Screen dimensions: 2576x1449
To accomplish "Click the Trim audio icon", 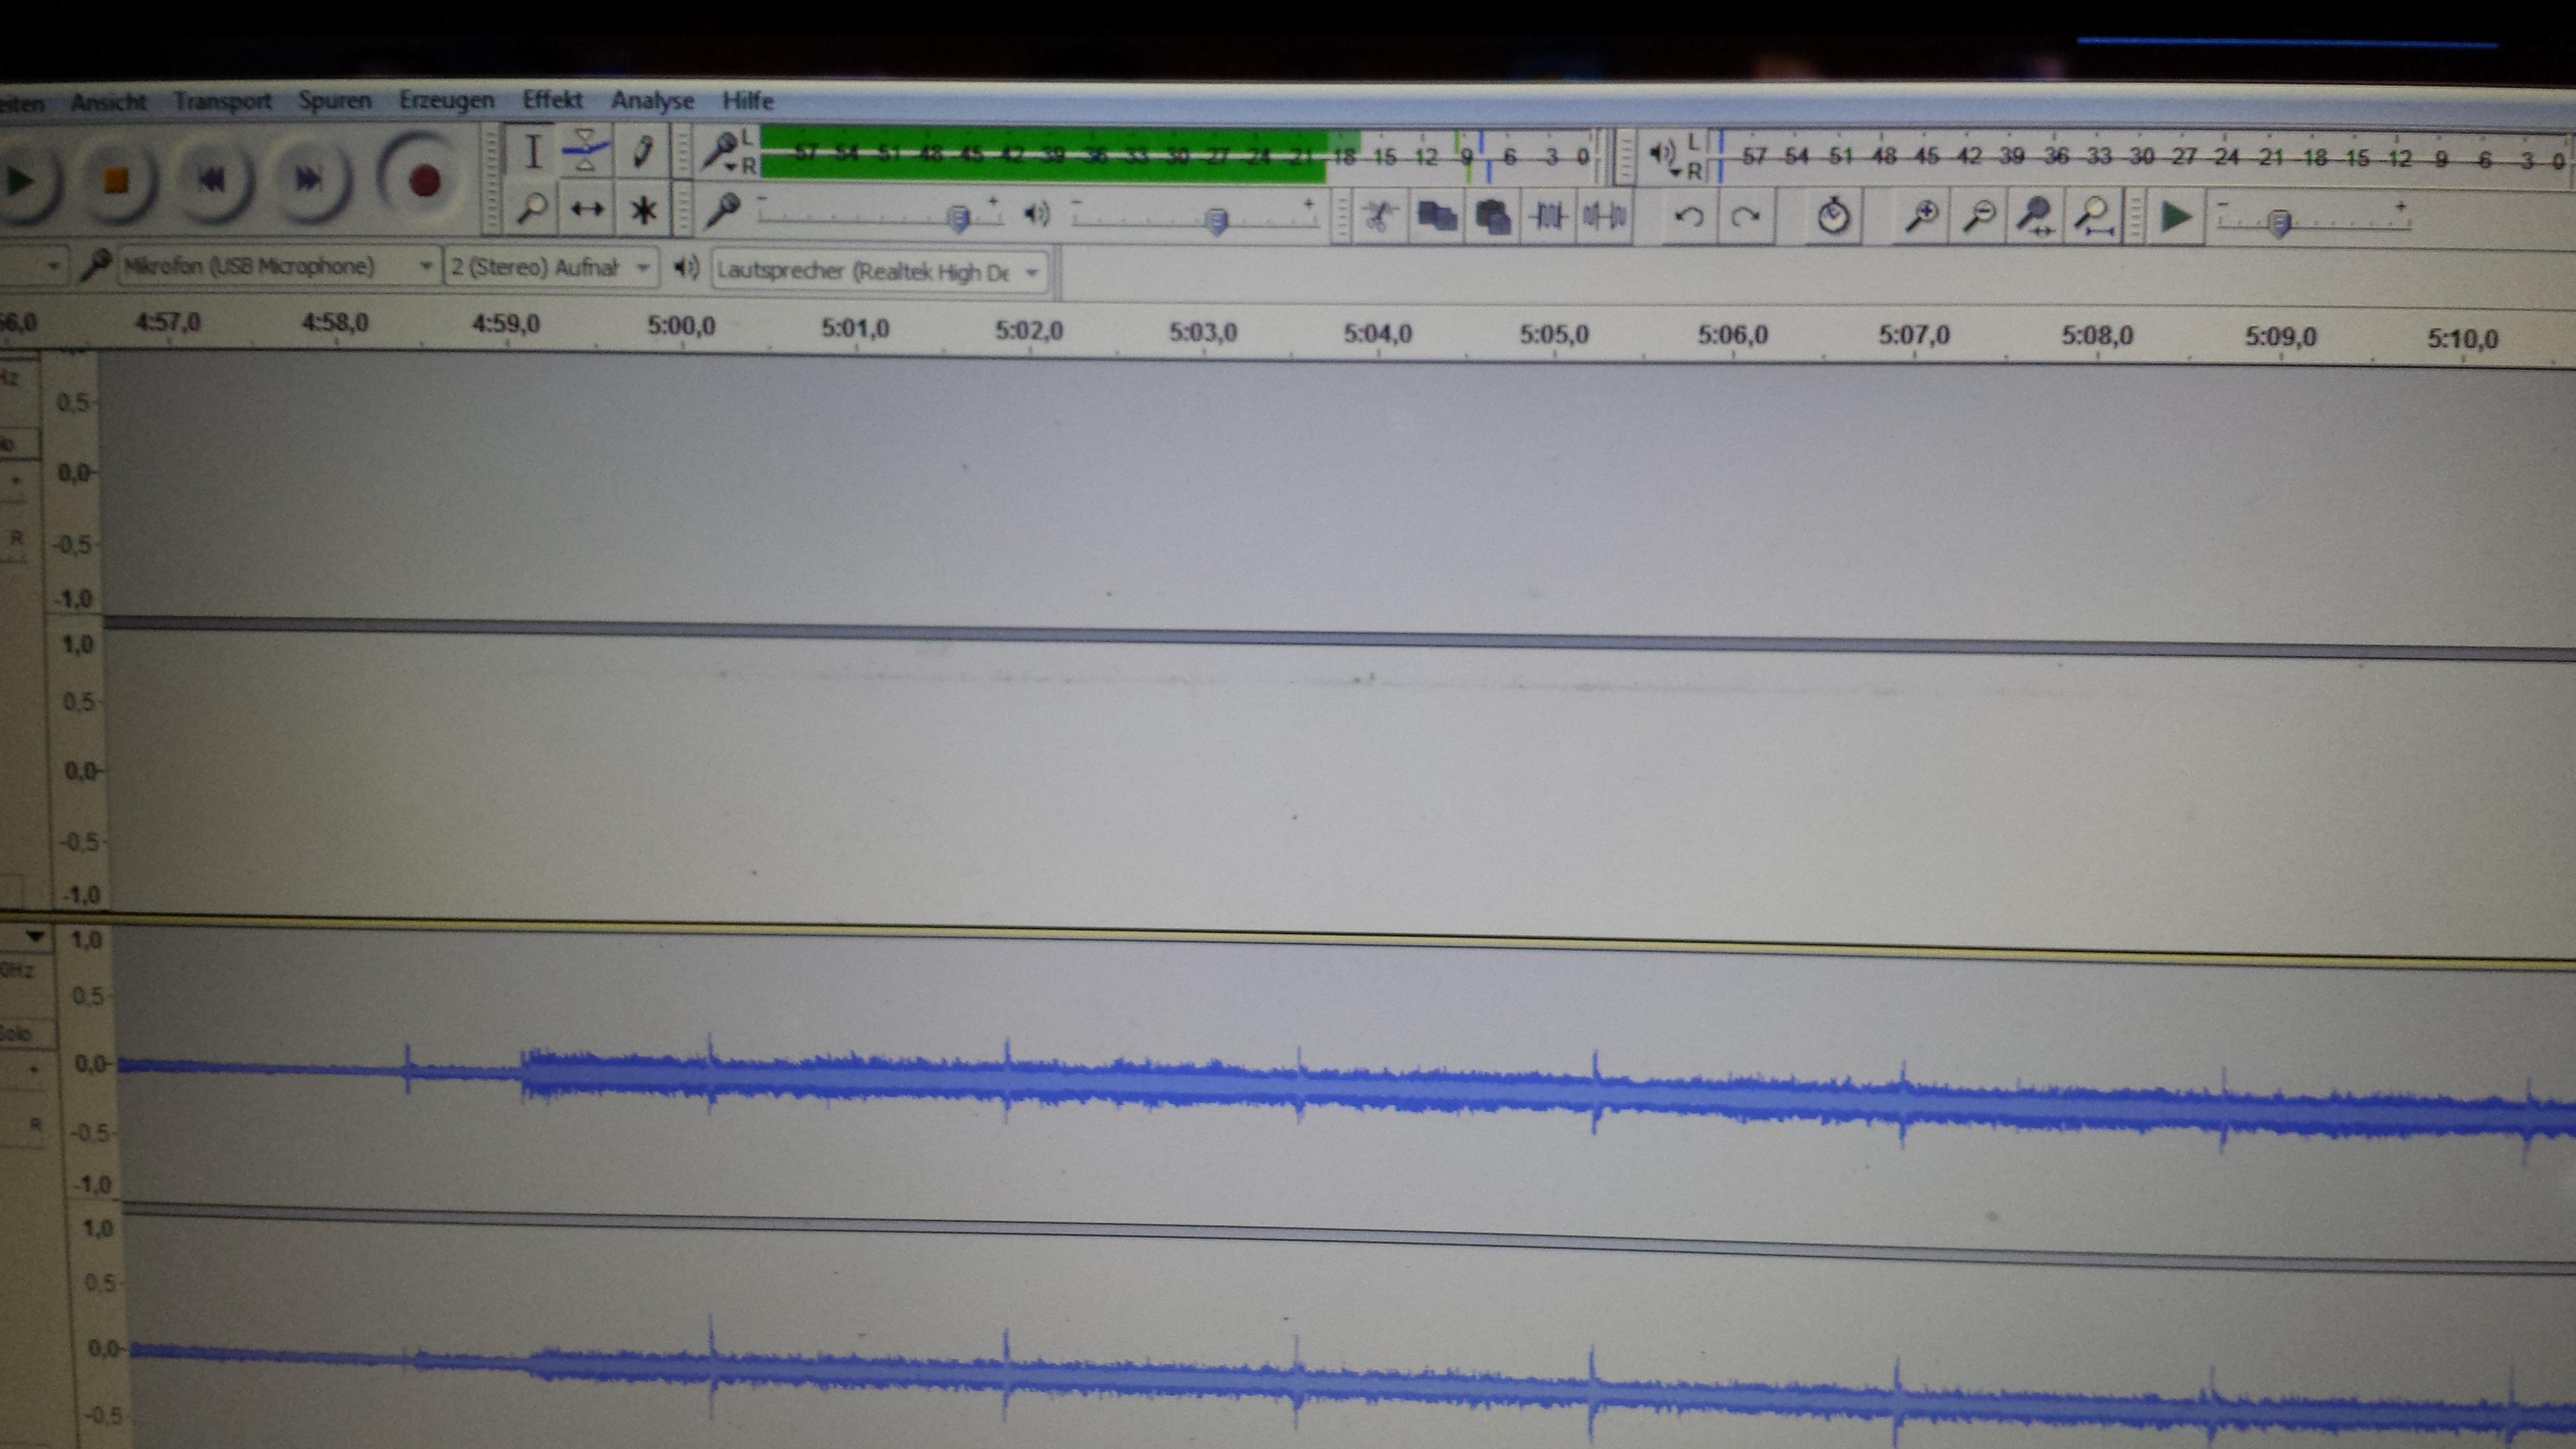I will pyautogui.click(x=1548, y=215).
